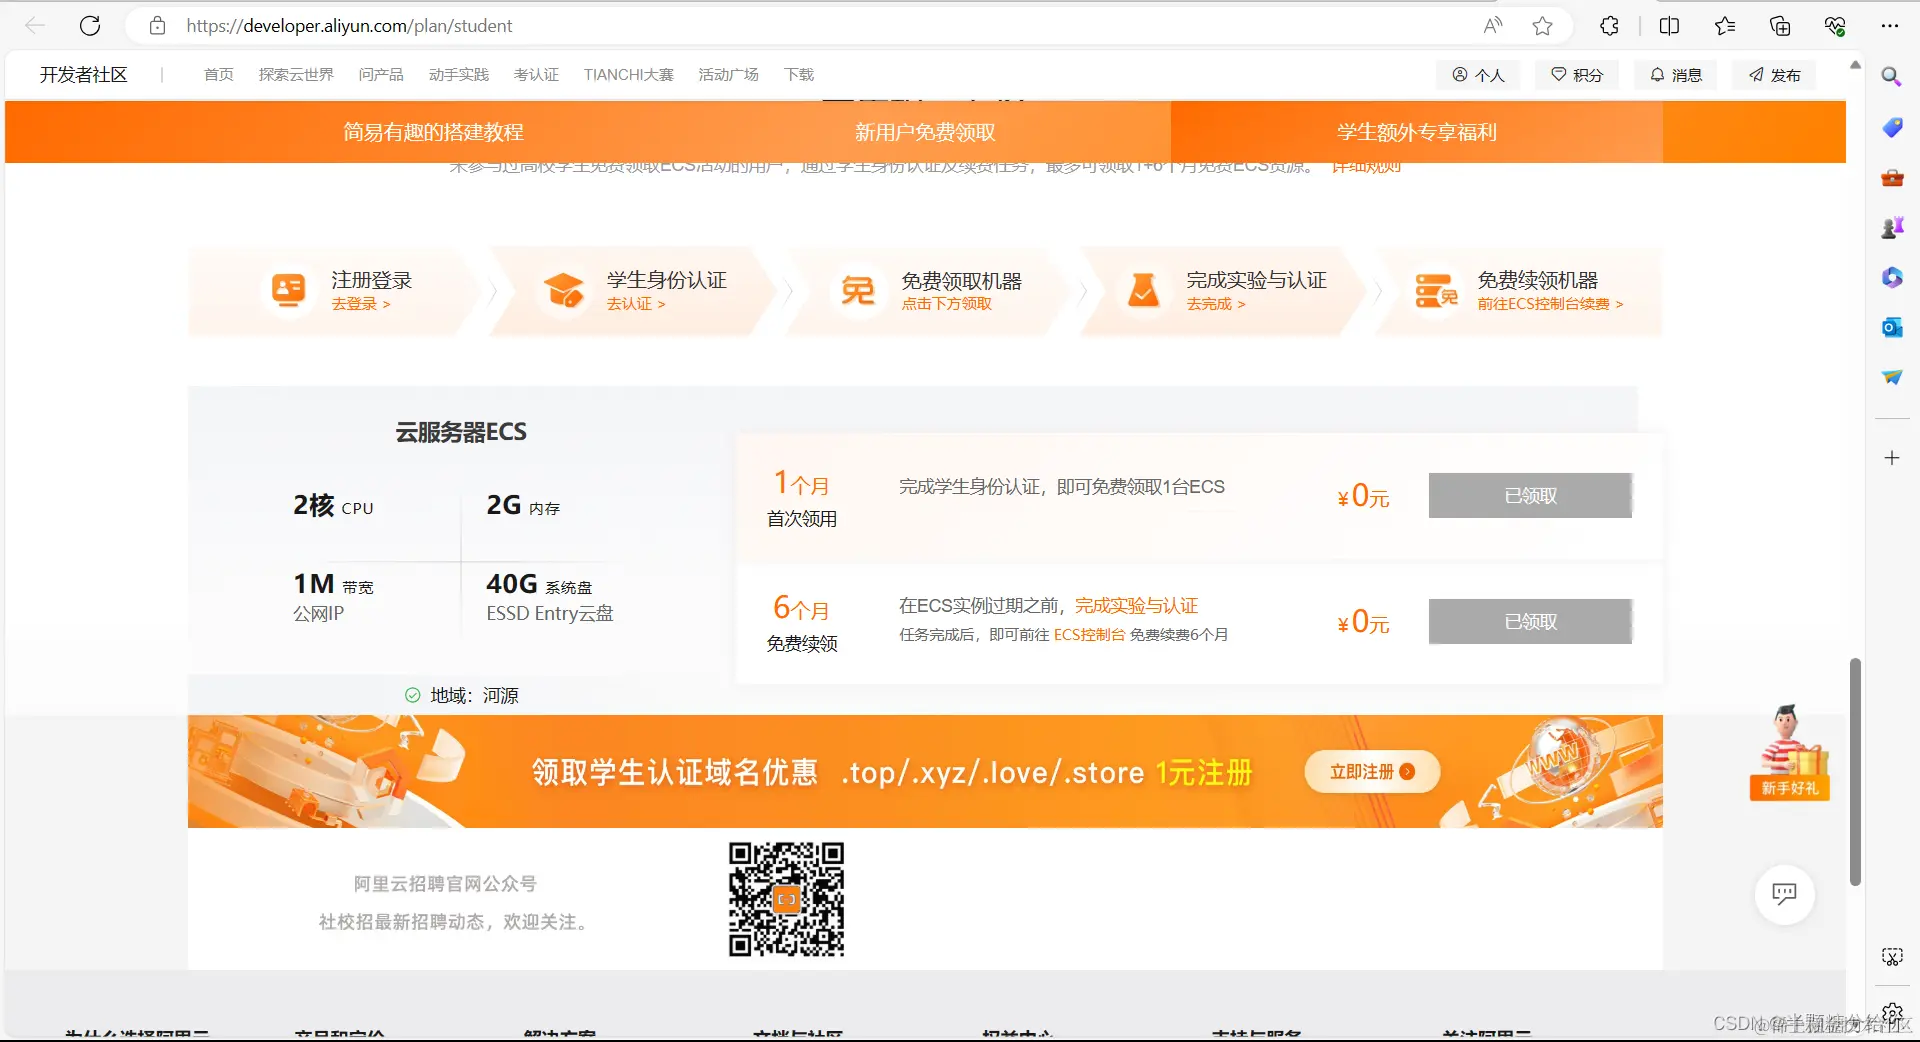This screenshot has width=1920, height=1042.
Task: Click the 地域: 河源 region label
Action: 474,696
